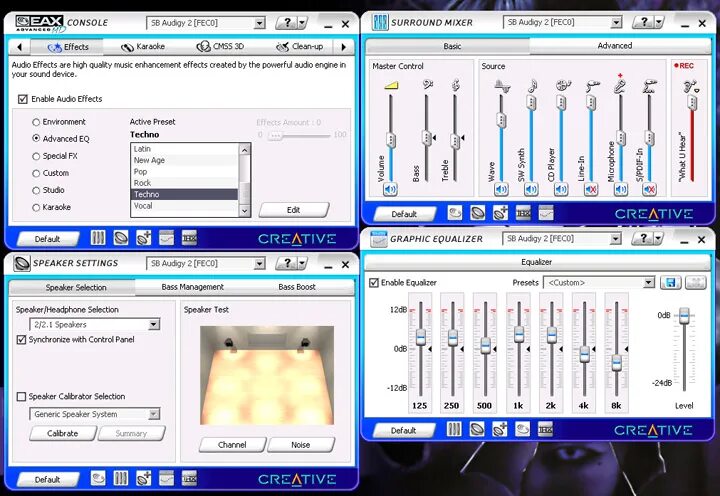
Task: Click Default button in EAX Console
Action: pyautogui.click(x=47, y=239)
